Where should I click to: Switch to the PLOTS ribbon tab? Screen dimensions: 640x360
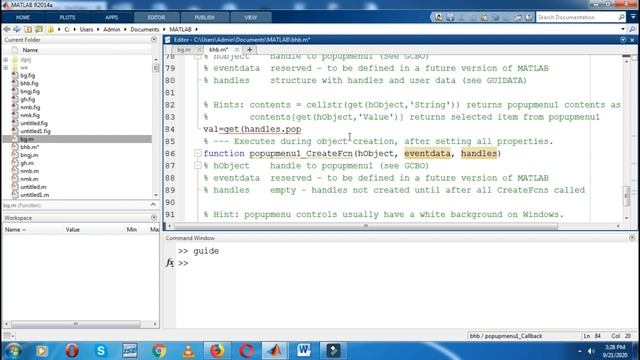point(67,18)
